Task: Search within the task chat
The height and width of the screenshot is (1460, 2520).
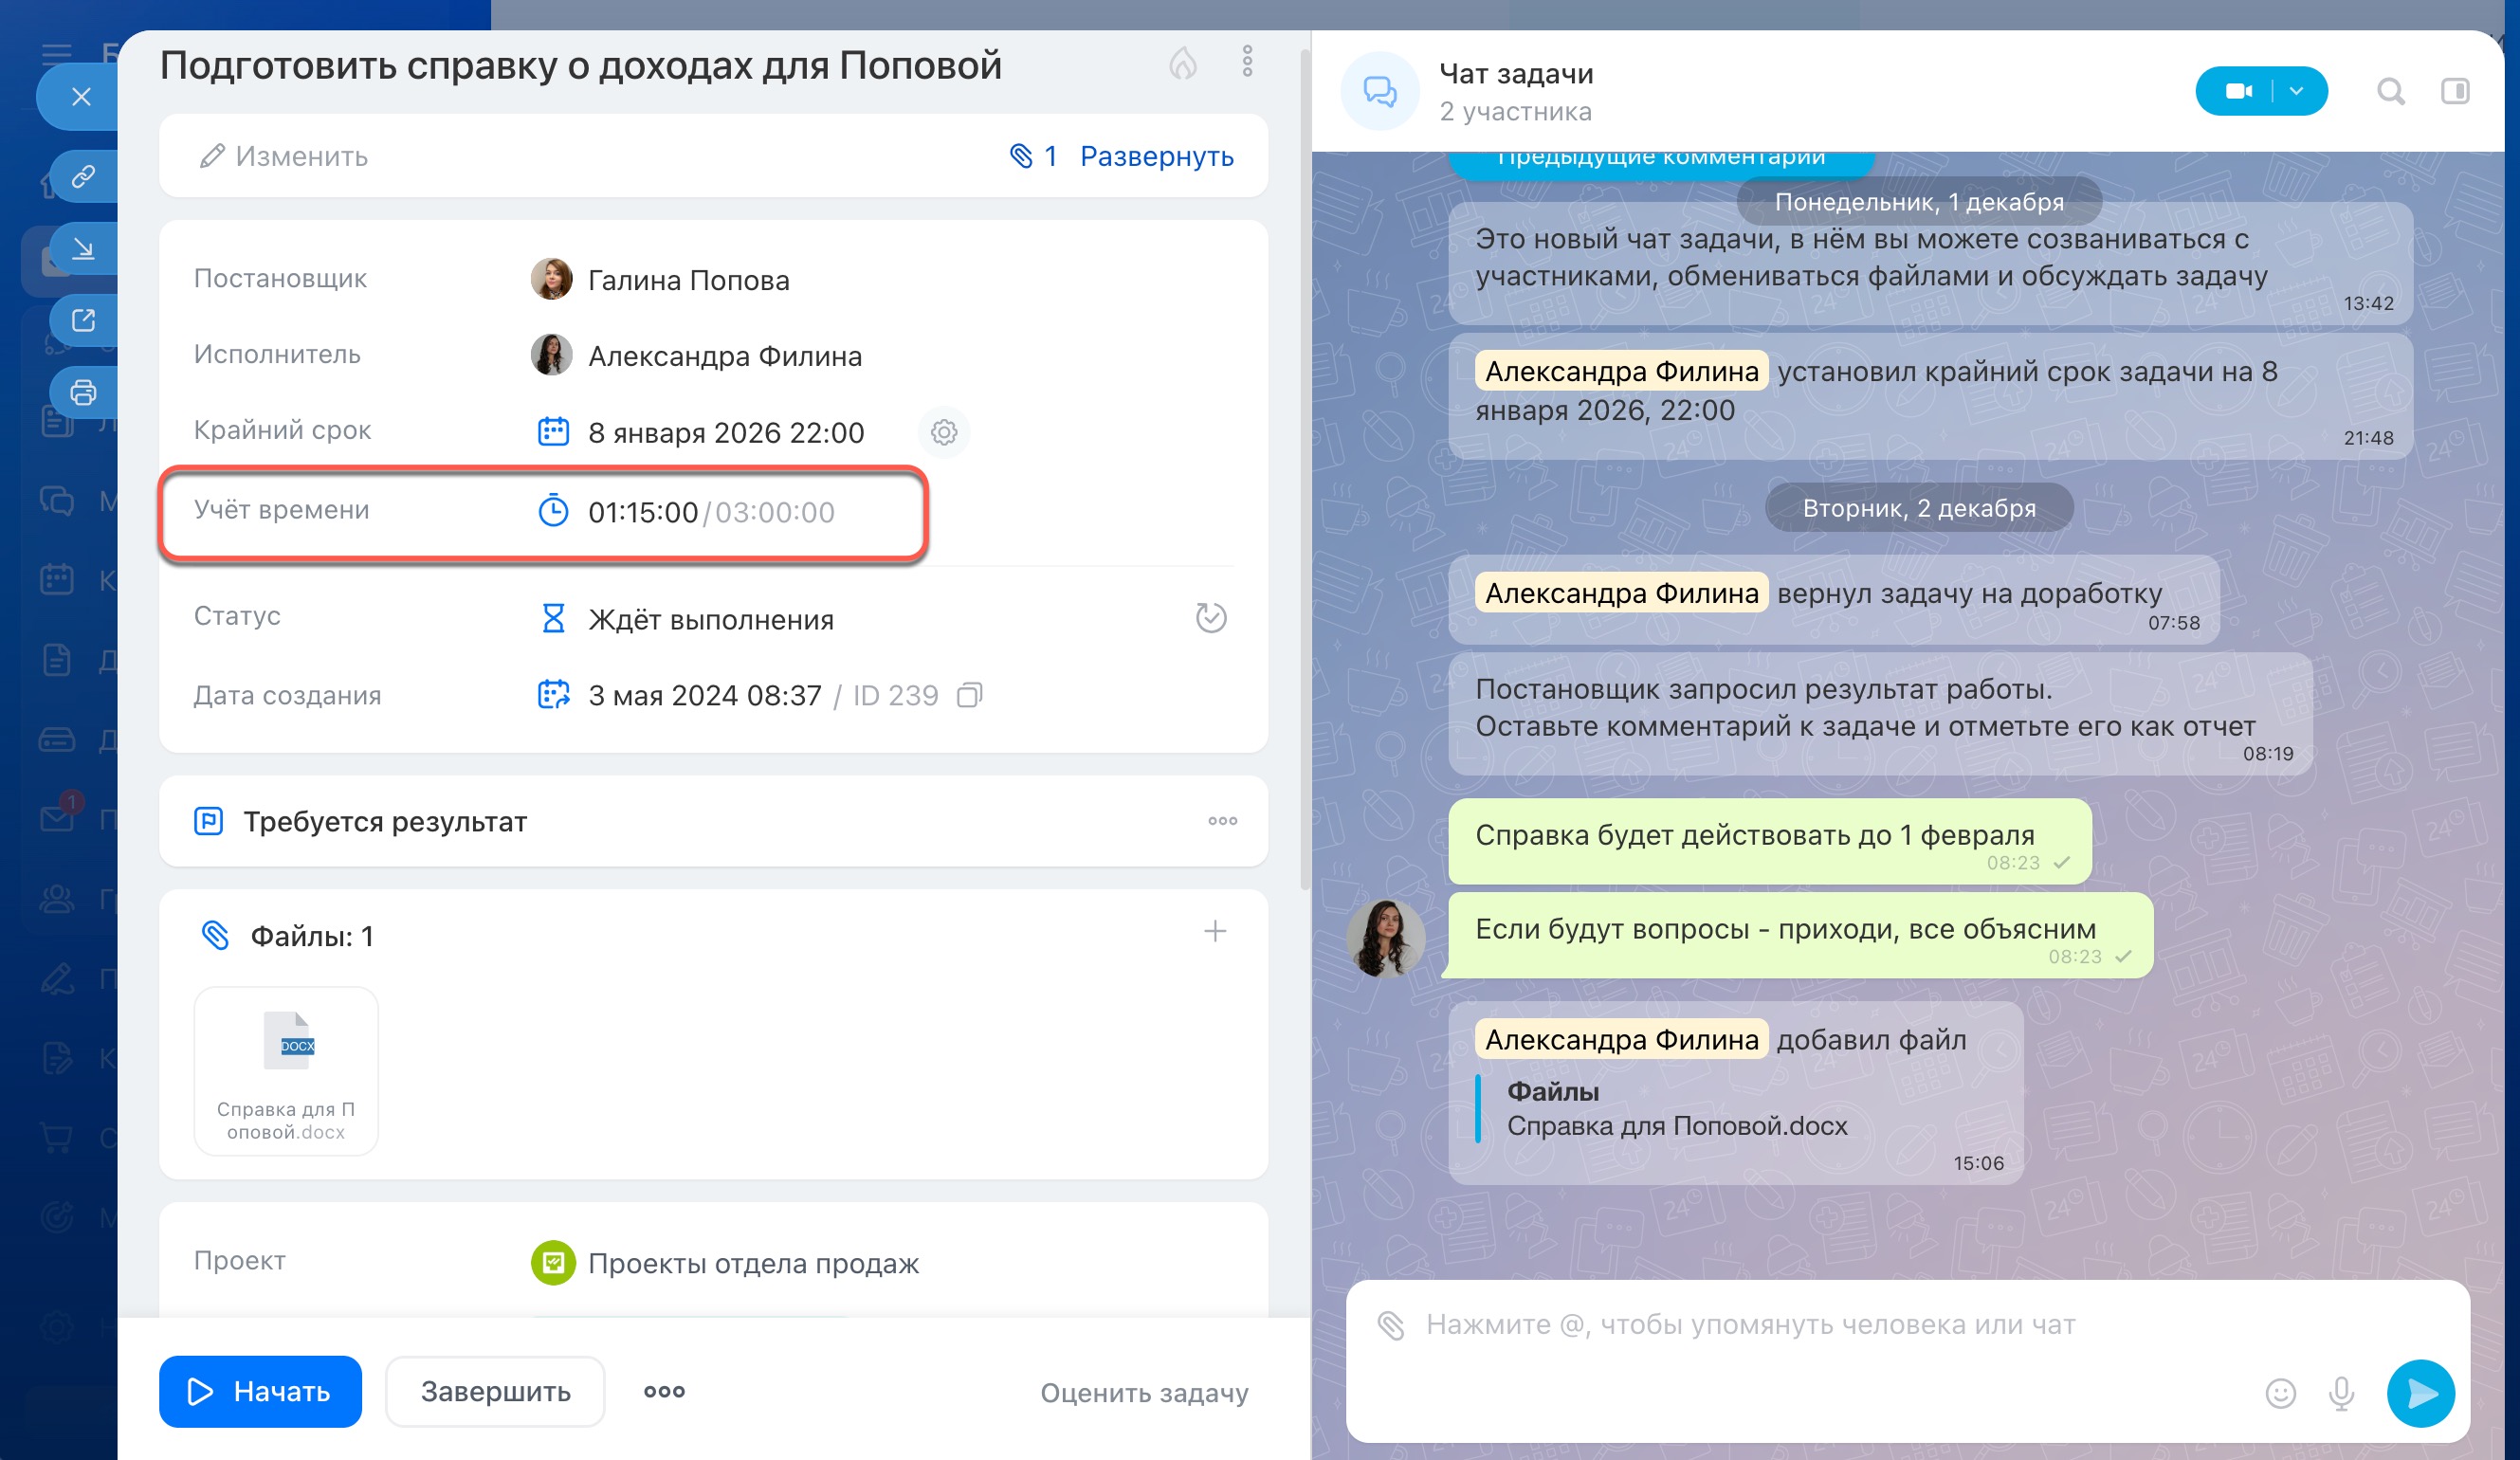Action: point(2390,92)
